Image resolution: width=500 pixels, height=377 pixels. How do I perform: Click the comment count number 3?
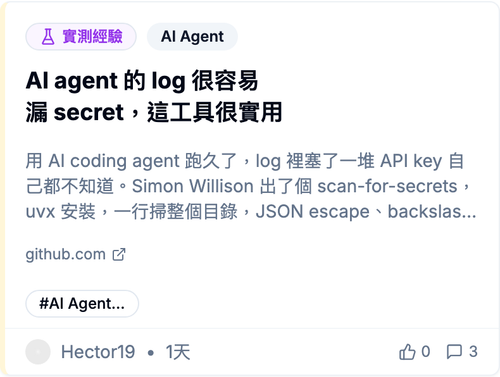[x=473, y=352]
